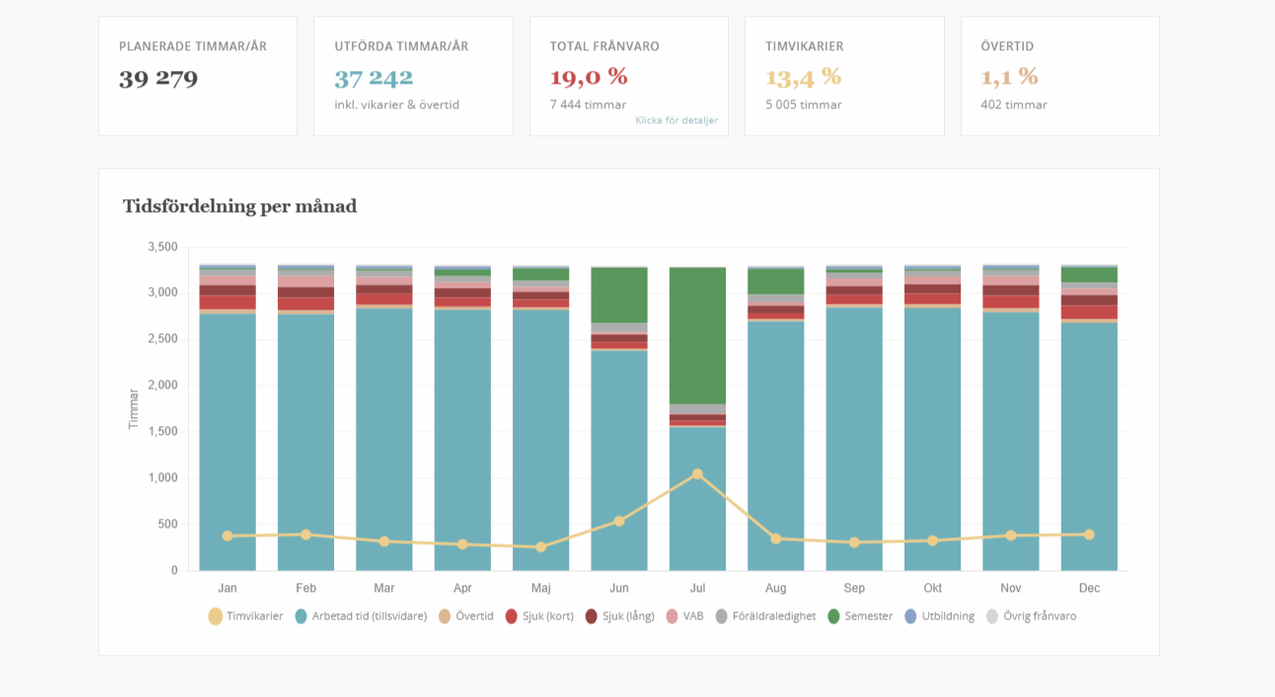1275x697 pixels.
Task: Click the green Semester segment in Jul bar
Action: pos(697,335)
